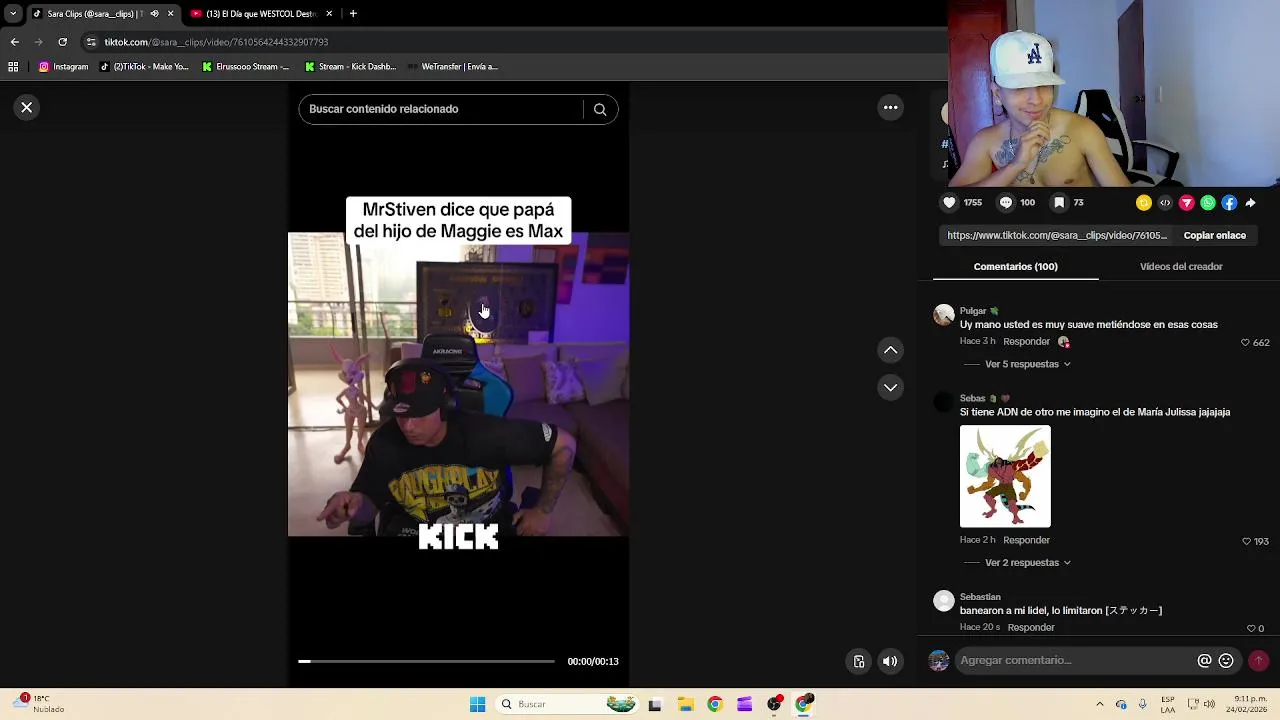1280x720 pixels.
Task: Click the browser address bar URL
Action: pos(216,42)
